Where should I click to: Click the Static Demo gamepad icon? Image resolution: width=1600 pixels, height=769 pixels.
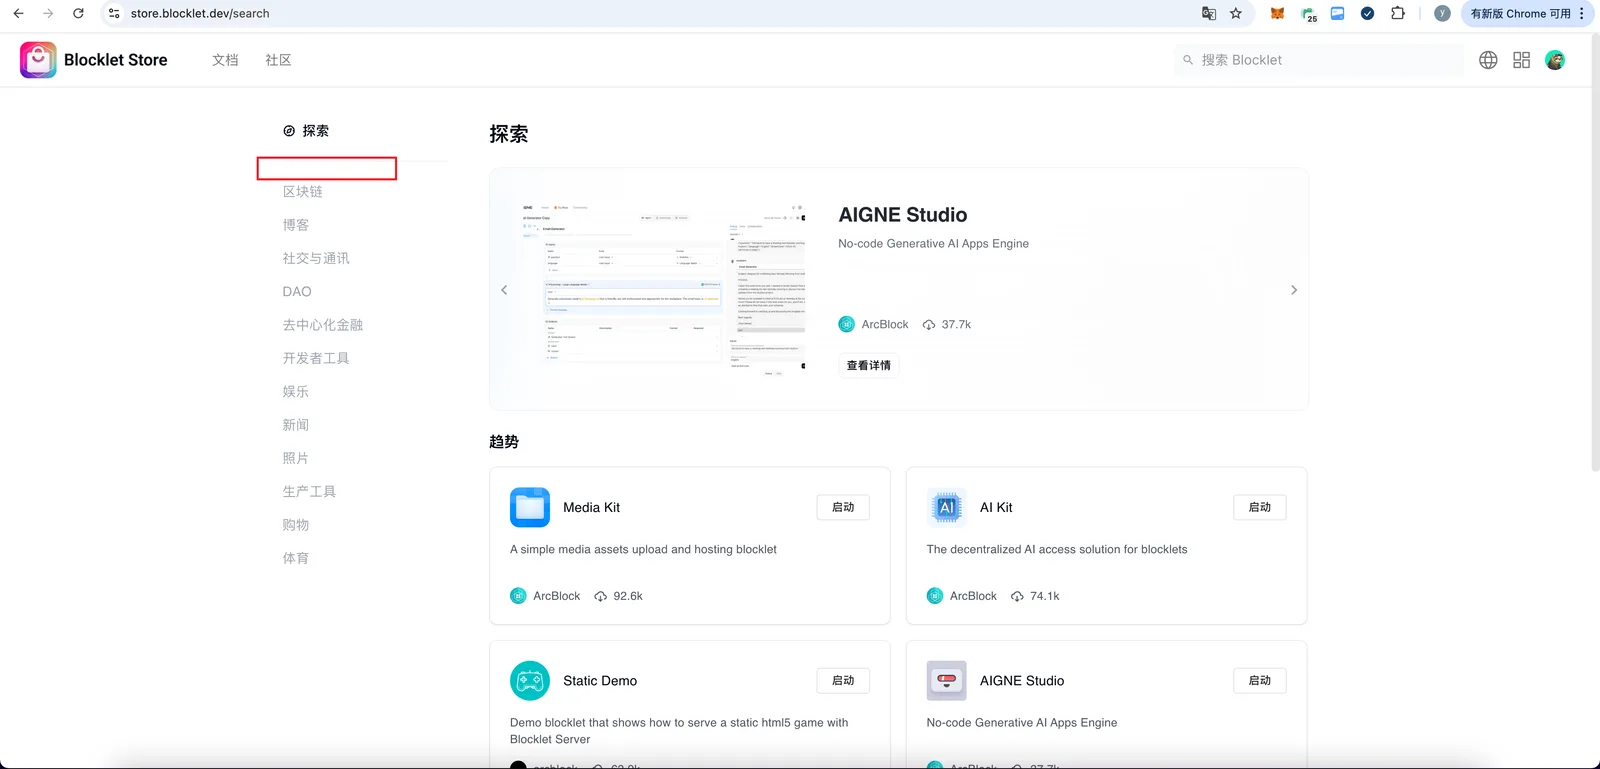[x=530, y=681]
